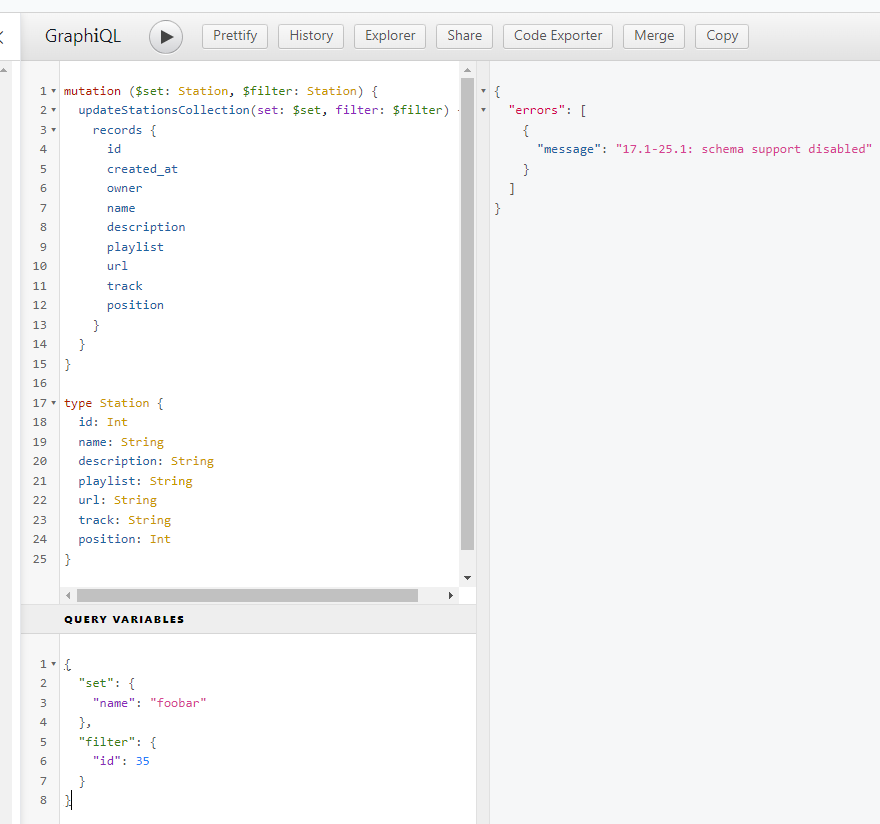Click the query editor's horizontal scrollbar thumb

point(246,595)
